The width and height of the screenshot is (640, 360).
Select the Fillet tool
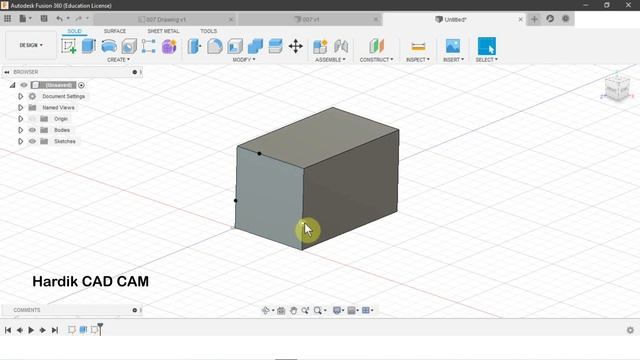point(215,46)
